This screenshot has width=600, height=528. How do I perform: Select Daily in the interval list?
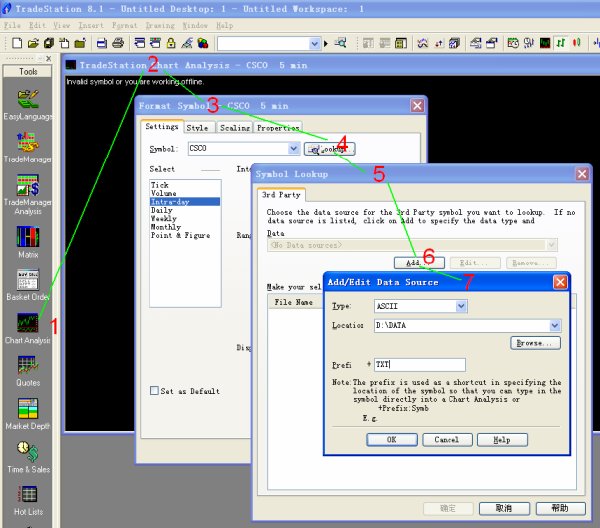pos(185,210)
